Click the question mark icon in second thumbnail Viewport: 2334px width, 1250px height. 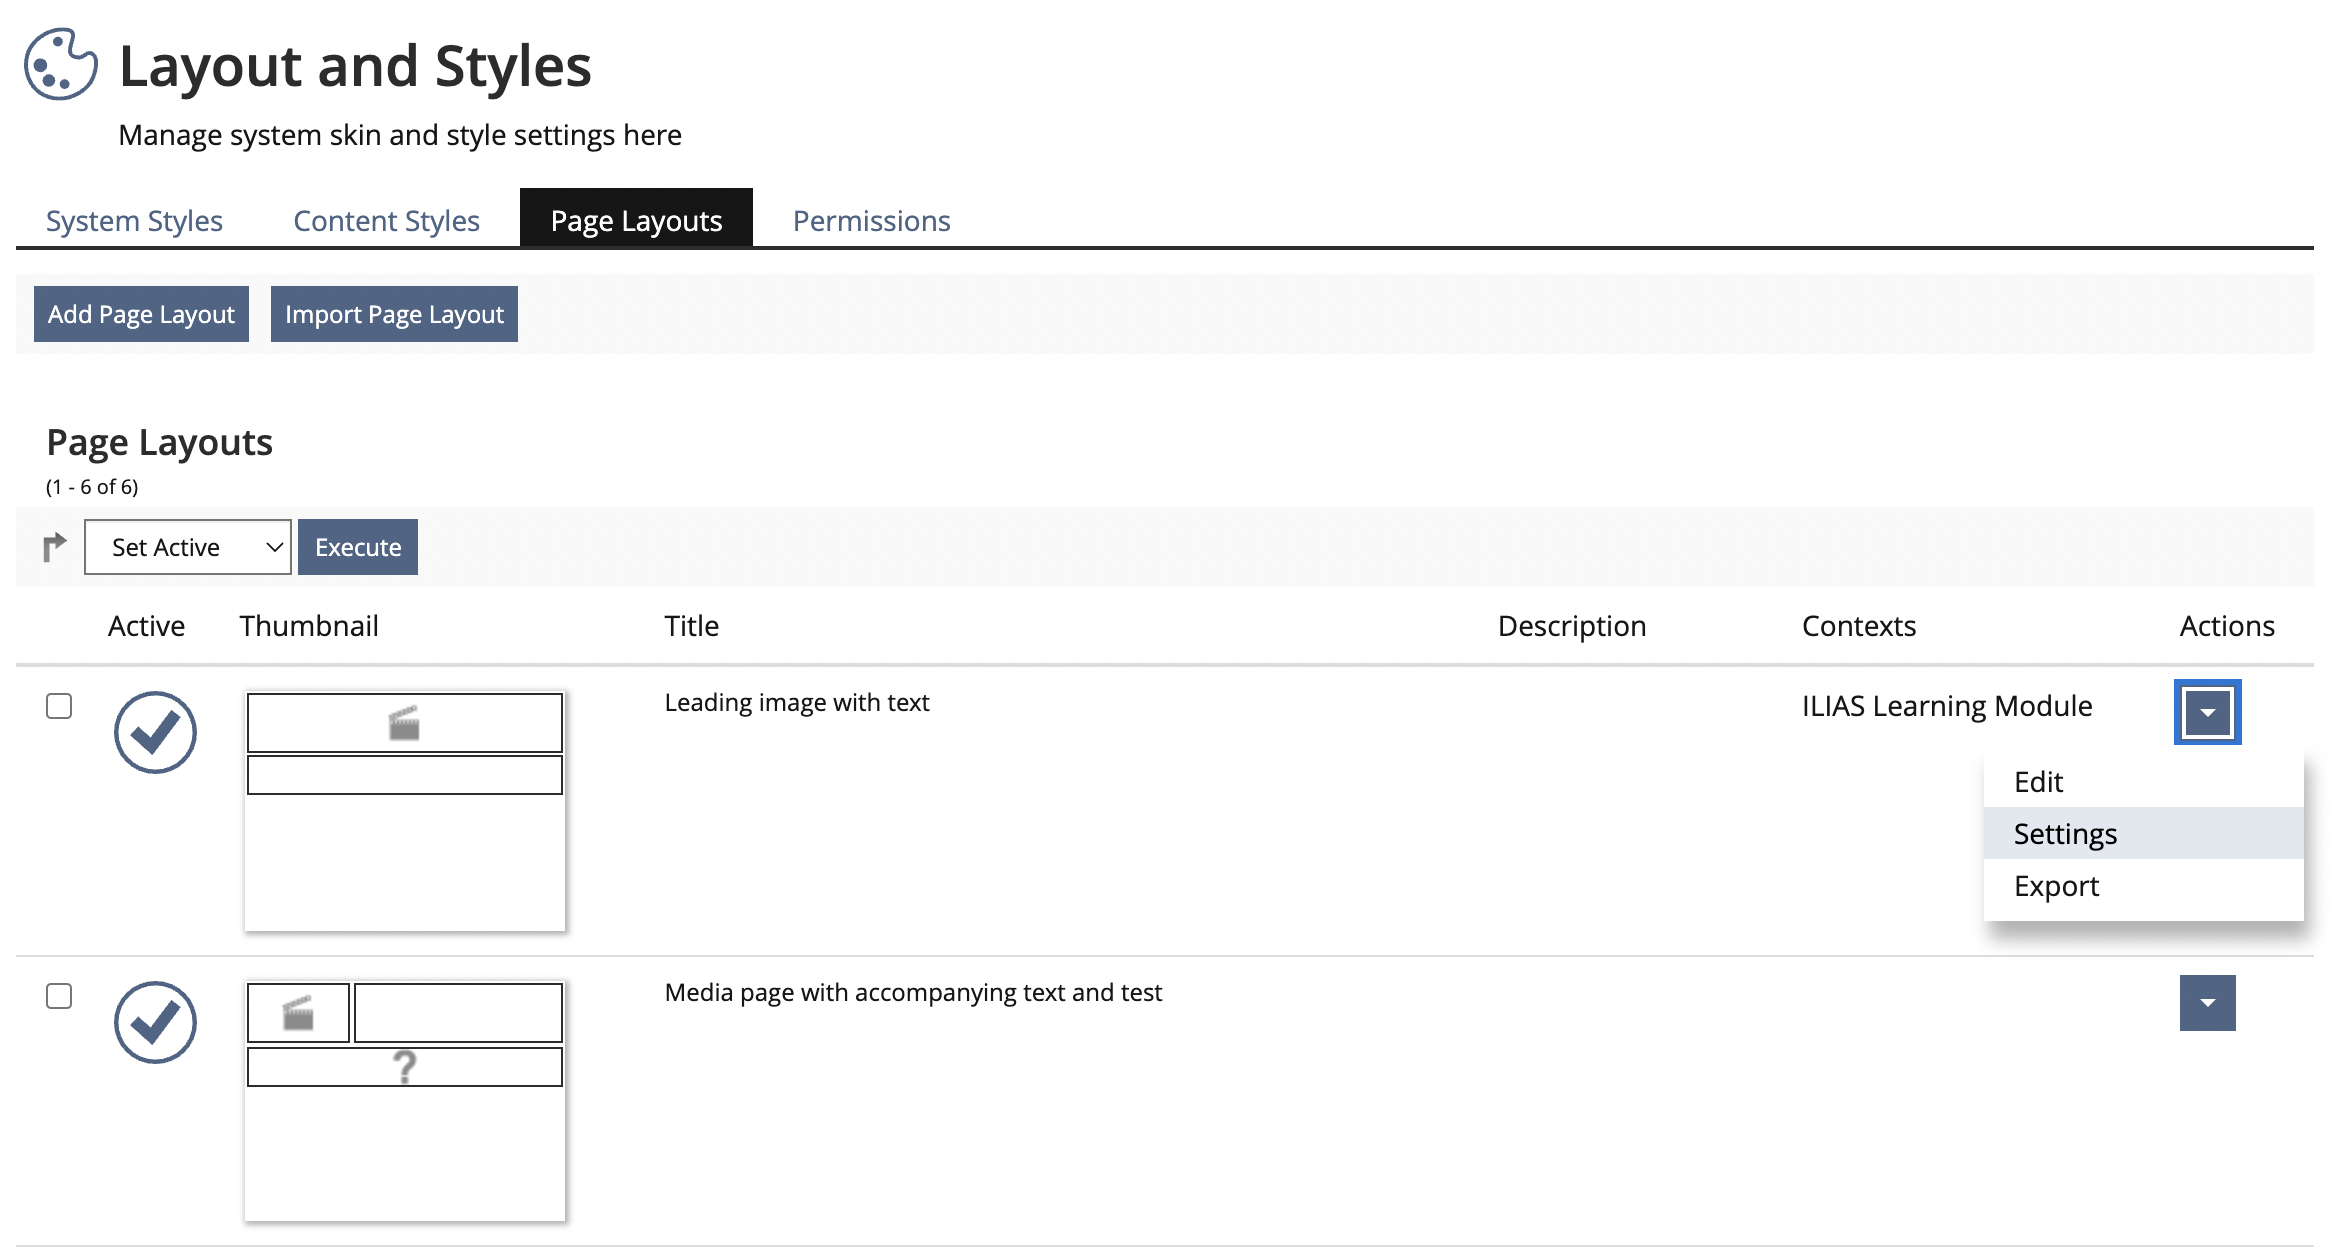point(404,1067)
